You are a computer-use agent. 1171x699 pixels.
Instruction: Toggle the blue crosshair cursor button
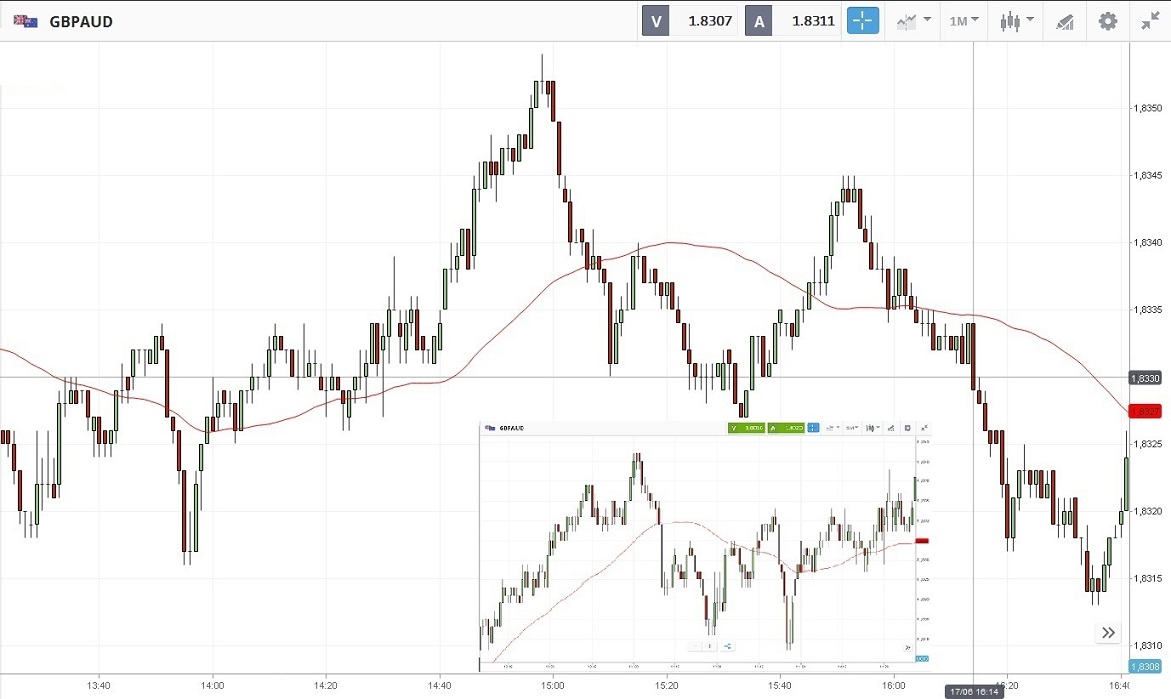click(862, 21)
